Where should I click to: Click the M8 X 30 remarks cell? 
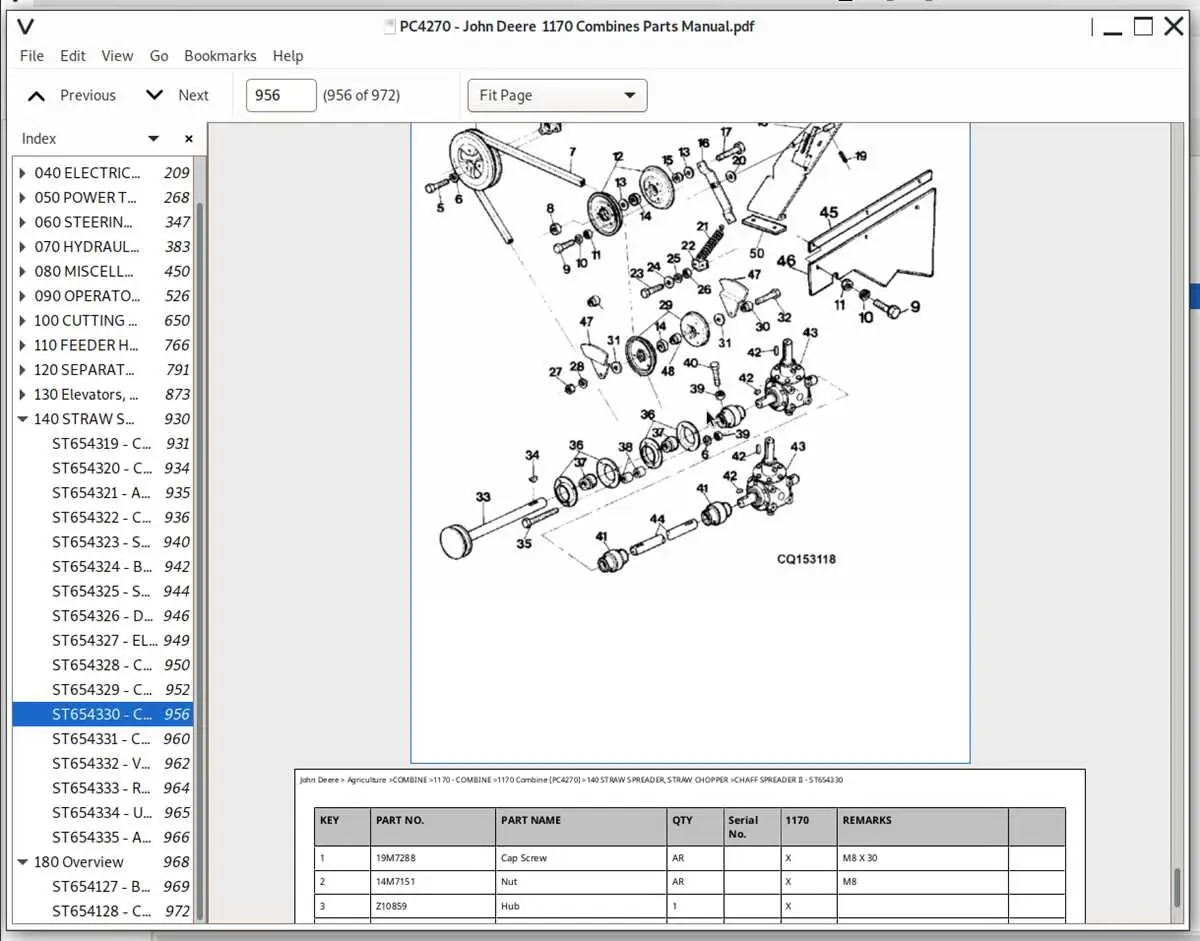point(922,858)
